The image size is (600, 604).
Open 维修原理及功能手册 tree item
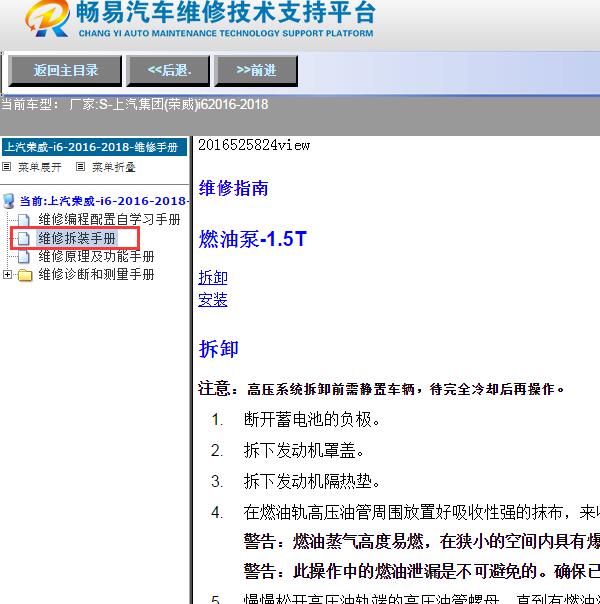click(x=96, y=256)
